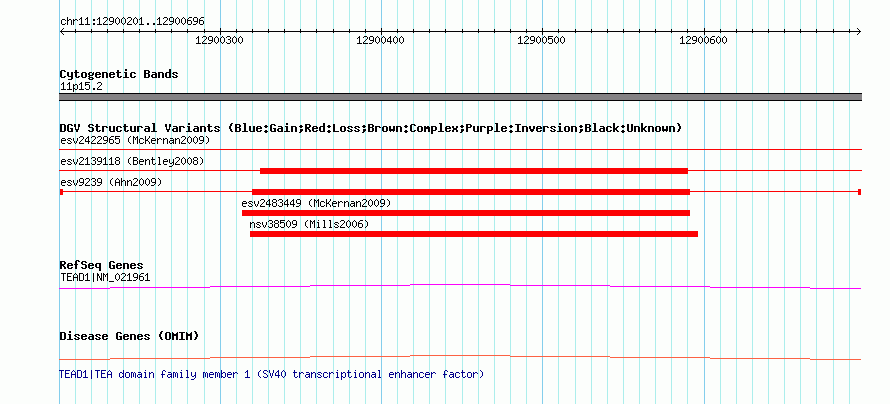Select the DGV Structural Variants track title
Image resolution: width=890 pixels, height=404 pixels.
371,128
